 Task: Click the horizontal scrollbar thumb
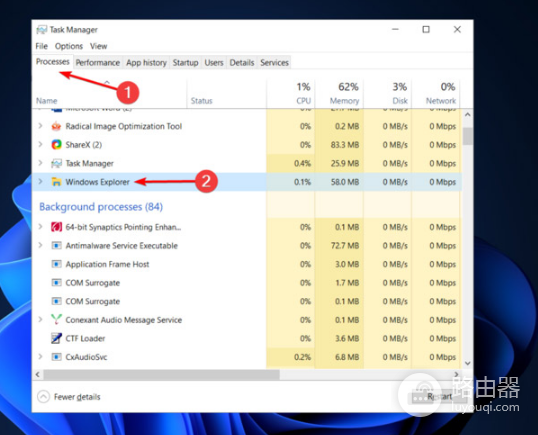click(x=162, y=375)
